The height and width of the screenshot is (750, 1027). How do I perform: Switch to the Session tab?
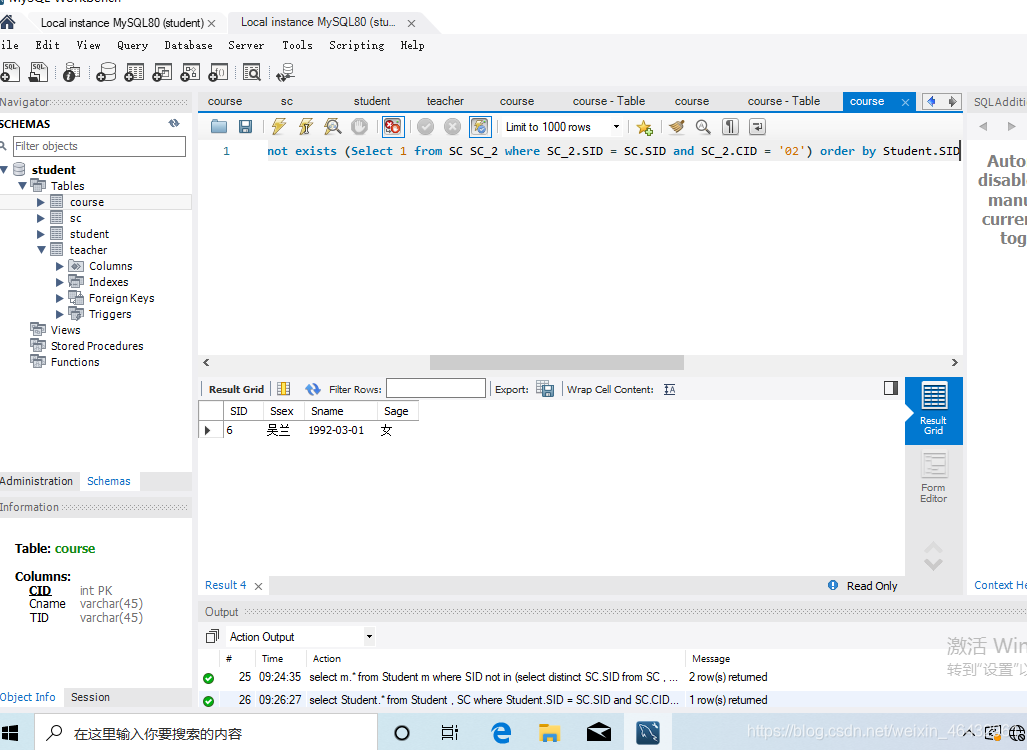(90, 697)
